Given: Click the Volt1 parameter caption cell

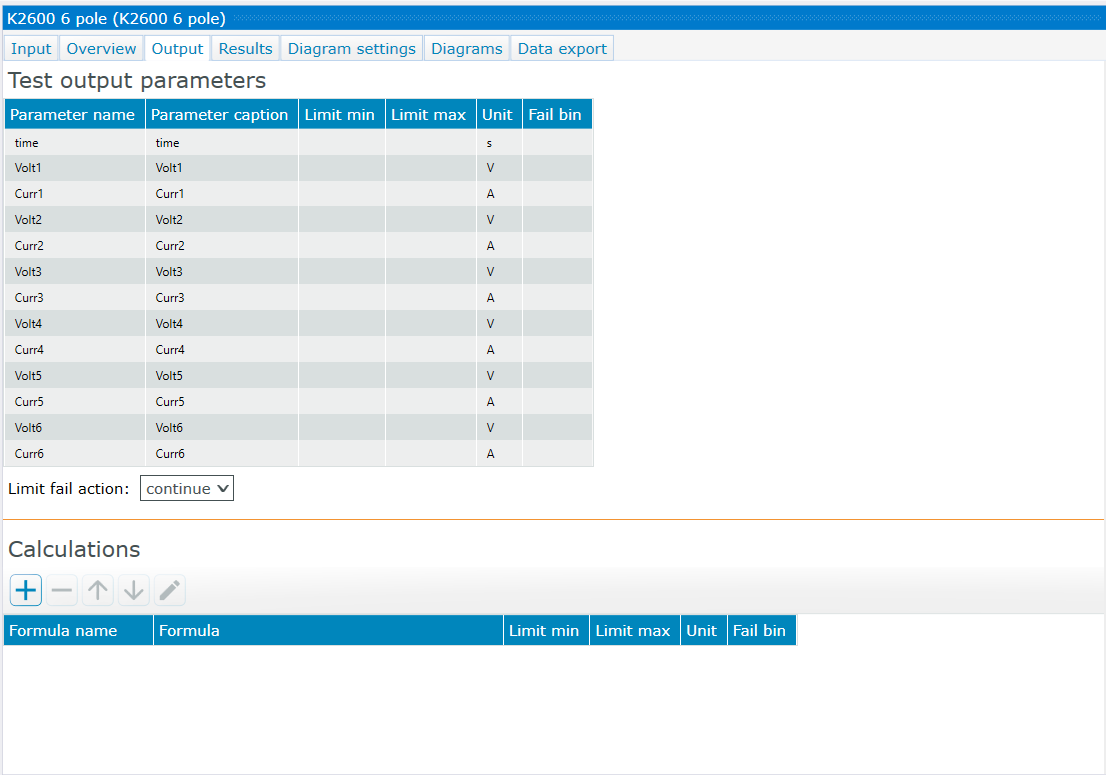Looking at the screenshot, I should tap(222, 168).
